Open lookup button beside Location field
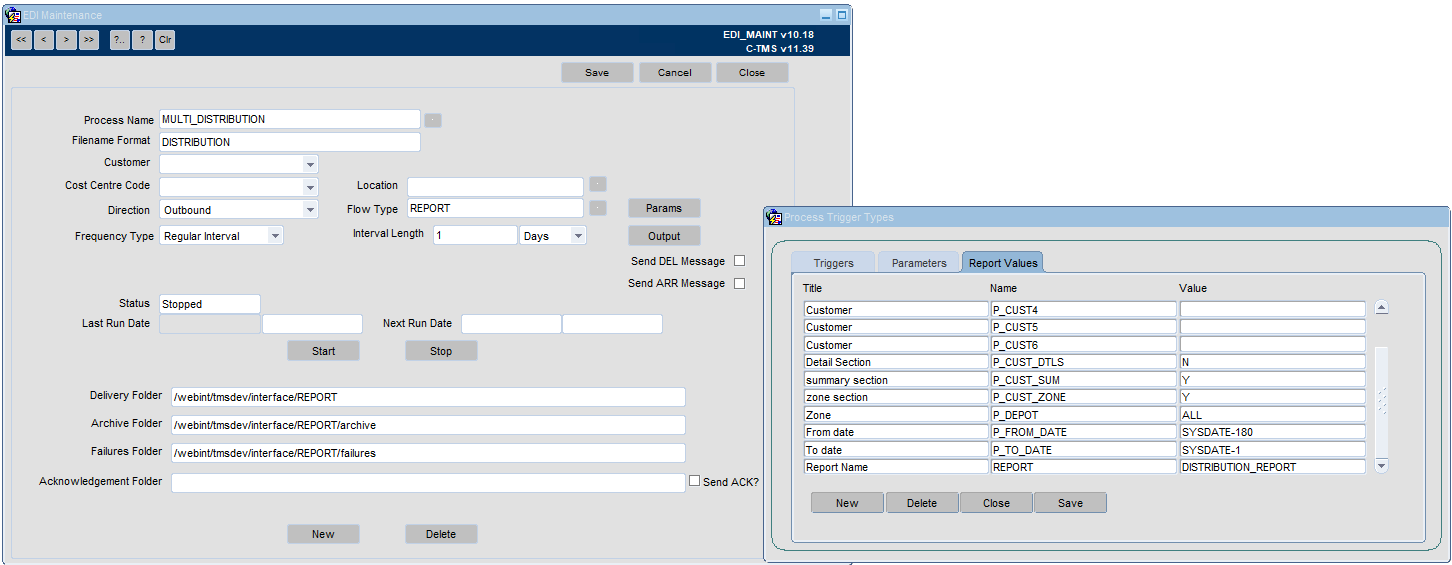 (x=598, y=184)
